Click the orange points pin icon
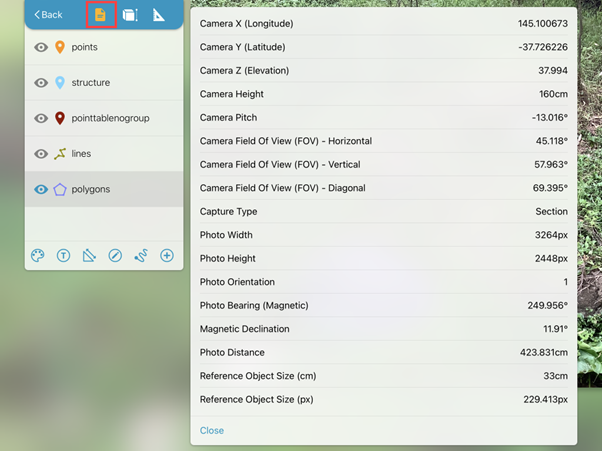 (x=60, y=47)
